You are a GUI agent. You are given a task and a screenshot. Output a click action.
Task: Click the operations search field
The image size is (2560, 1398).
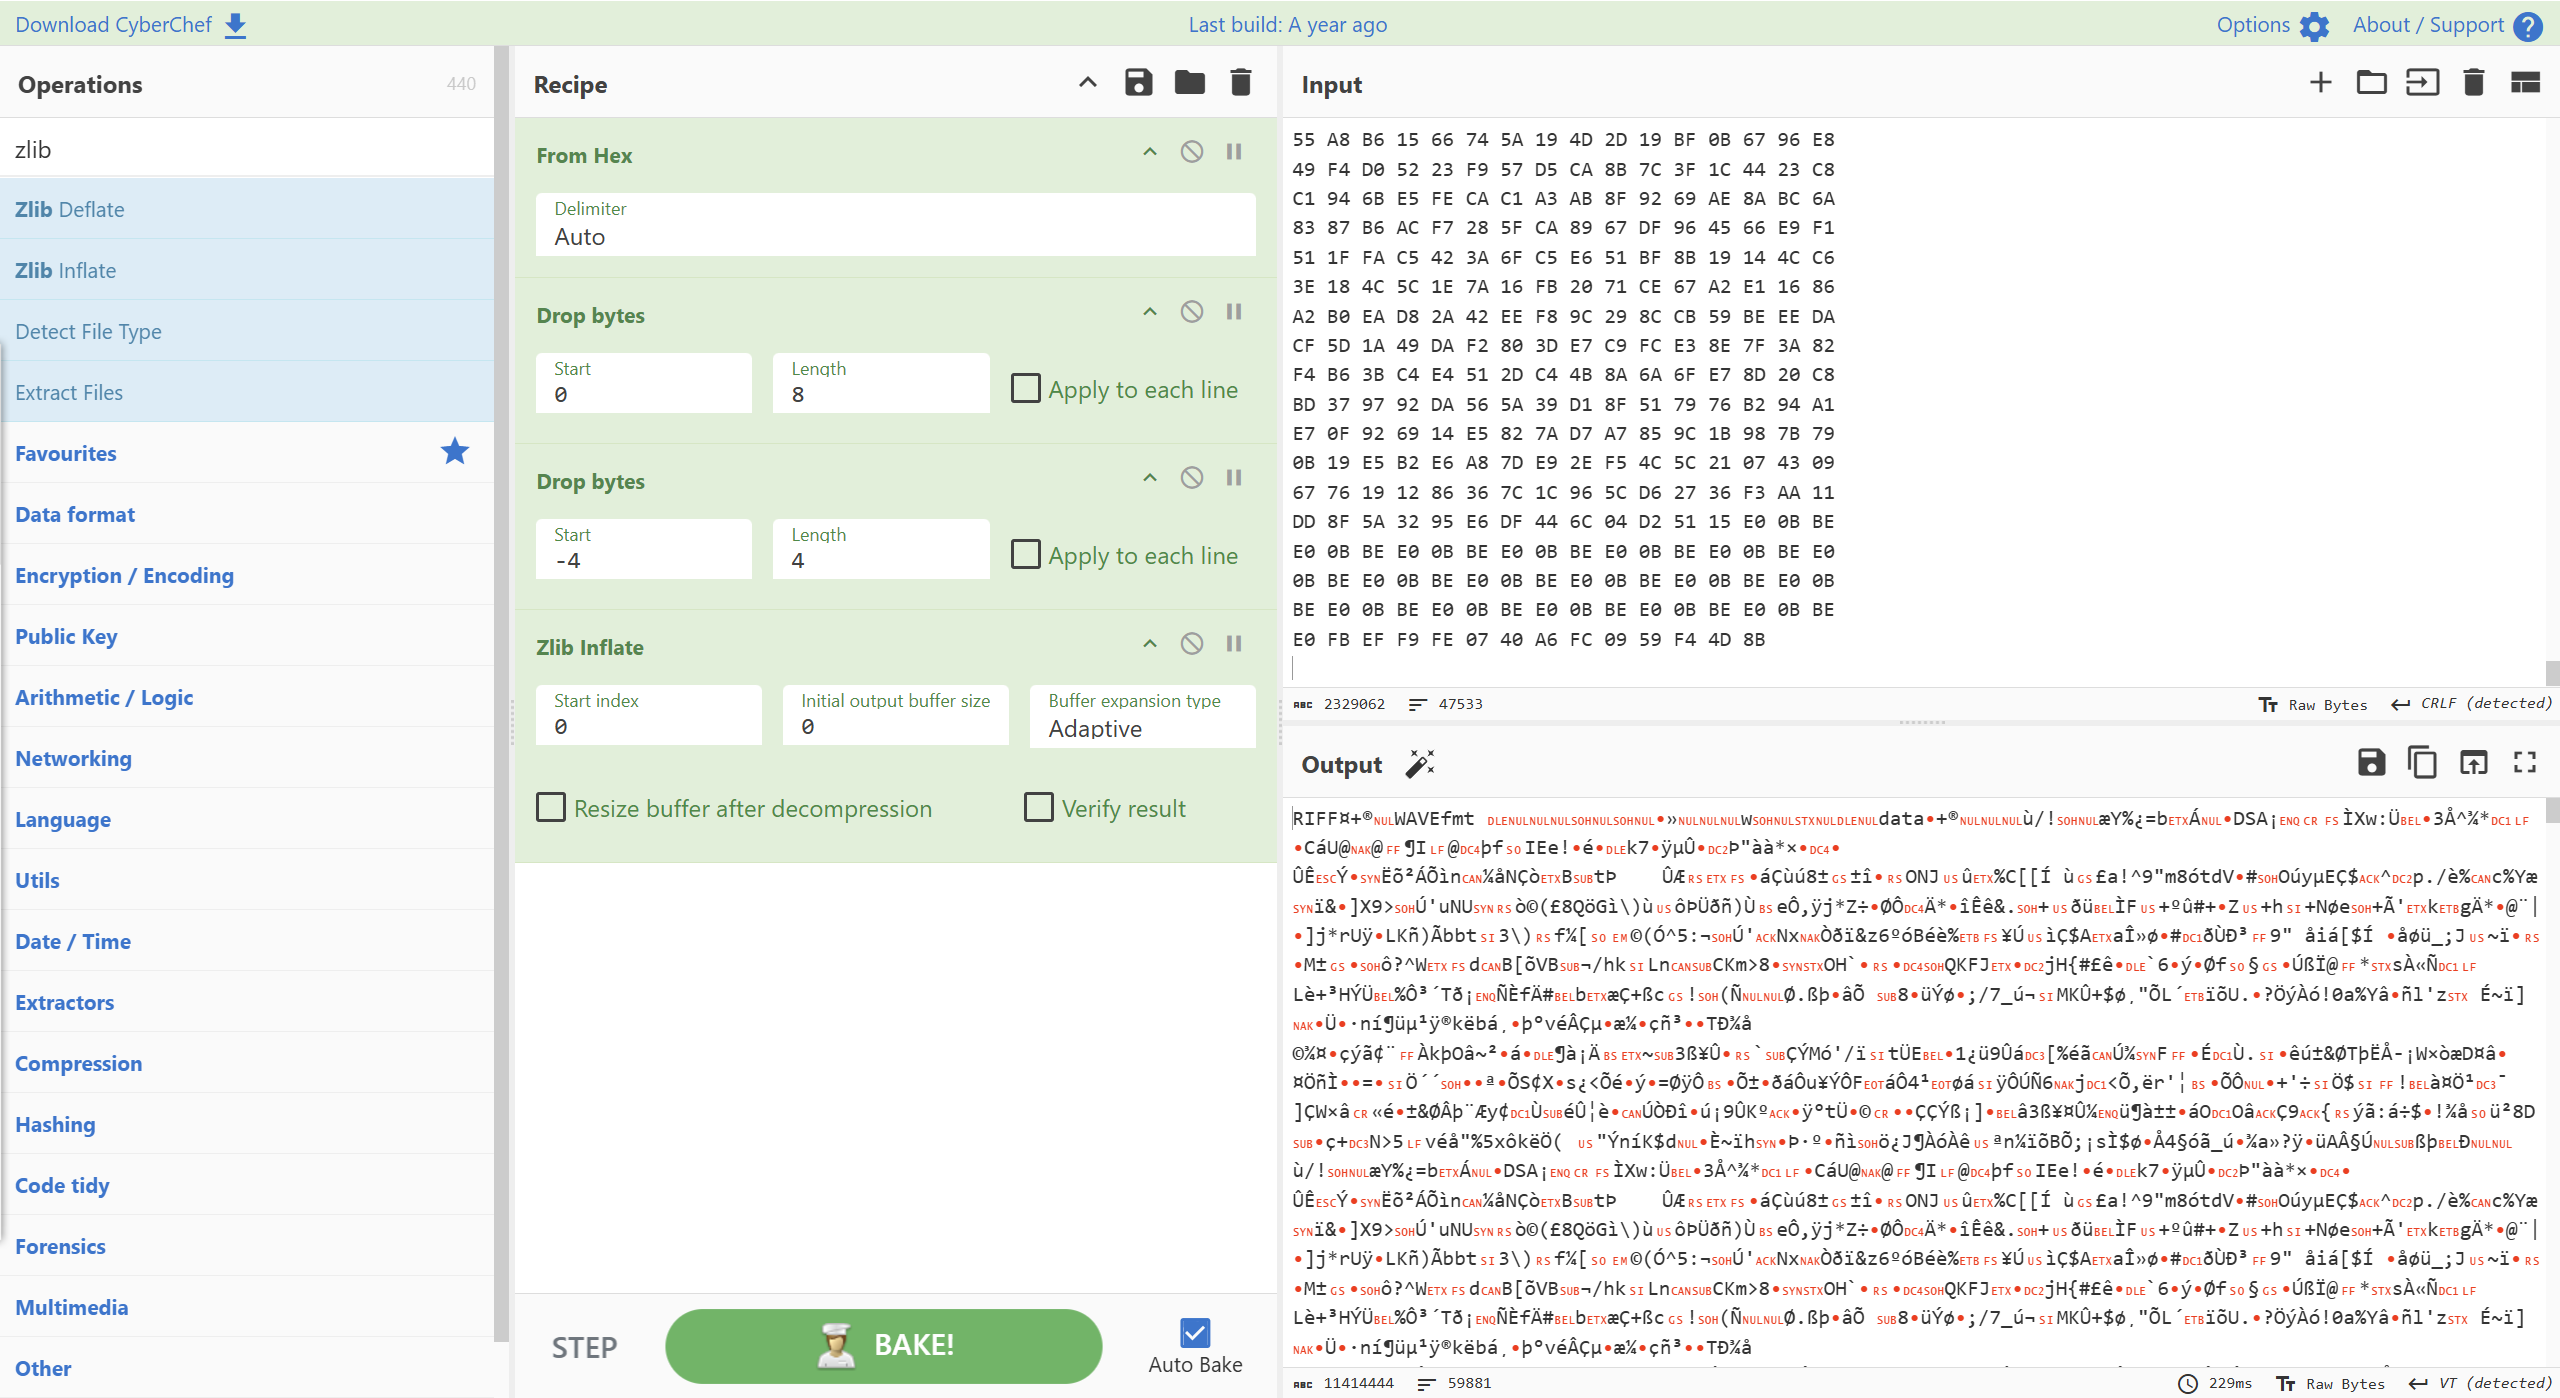[x=247, y=150]
